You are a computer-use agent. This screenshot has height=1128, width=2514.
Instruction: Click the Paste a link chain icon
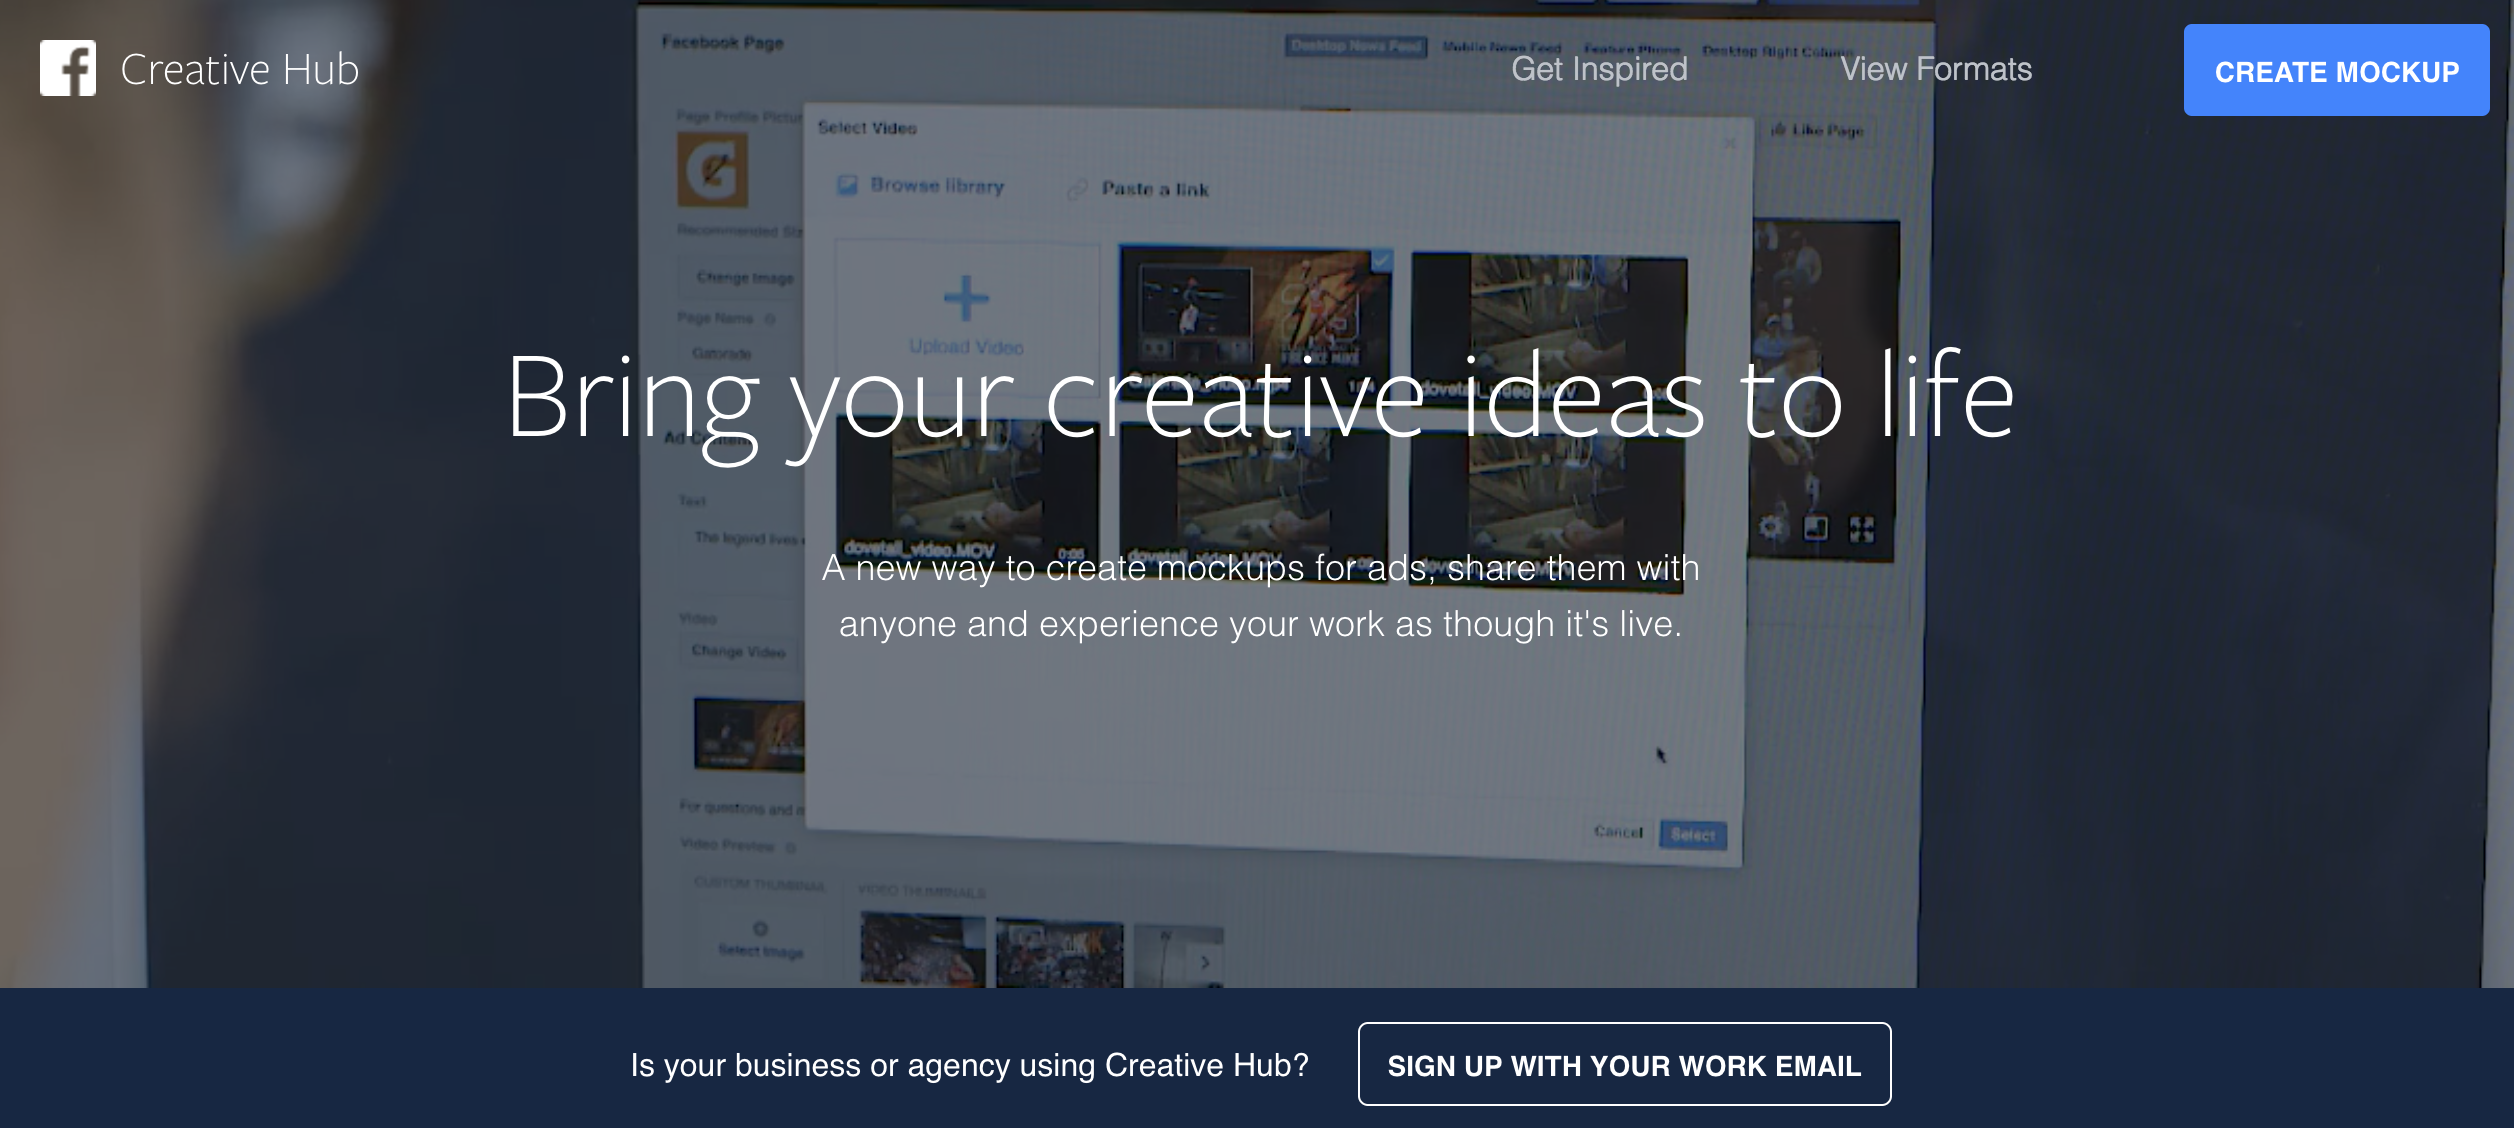pyautogui.click(x=1078, y=188)
